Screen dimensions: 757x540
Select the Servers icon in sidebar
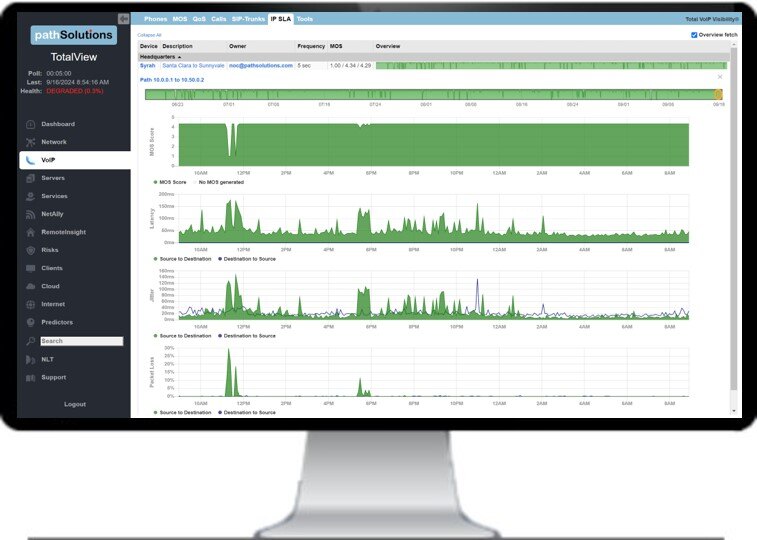point(31,178)
